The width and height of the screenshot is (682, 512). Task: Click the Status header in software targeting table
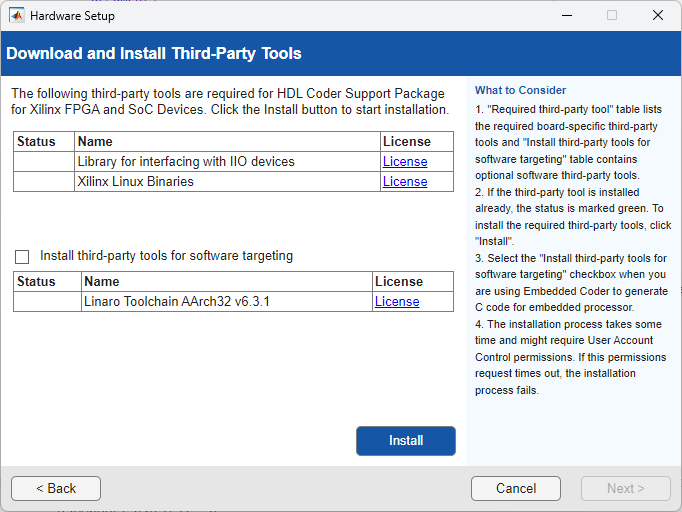pos(37,282)
